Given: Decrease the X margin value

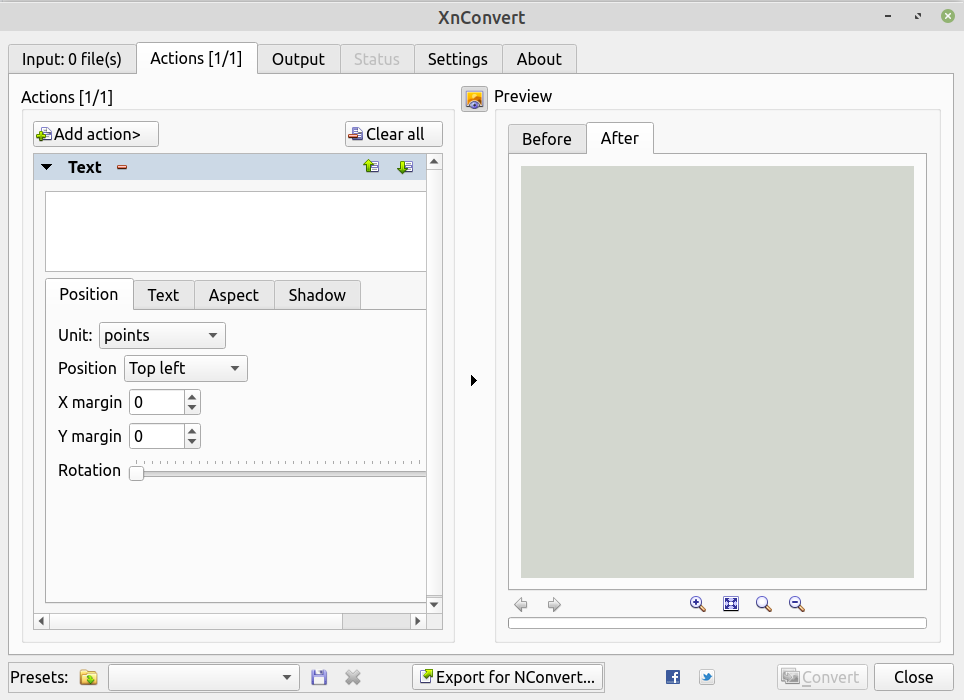Looking at the screenshot, I should [192, 408].
